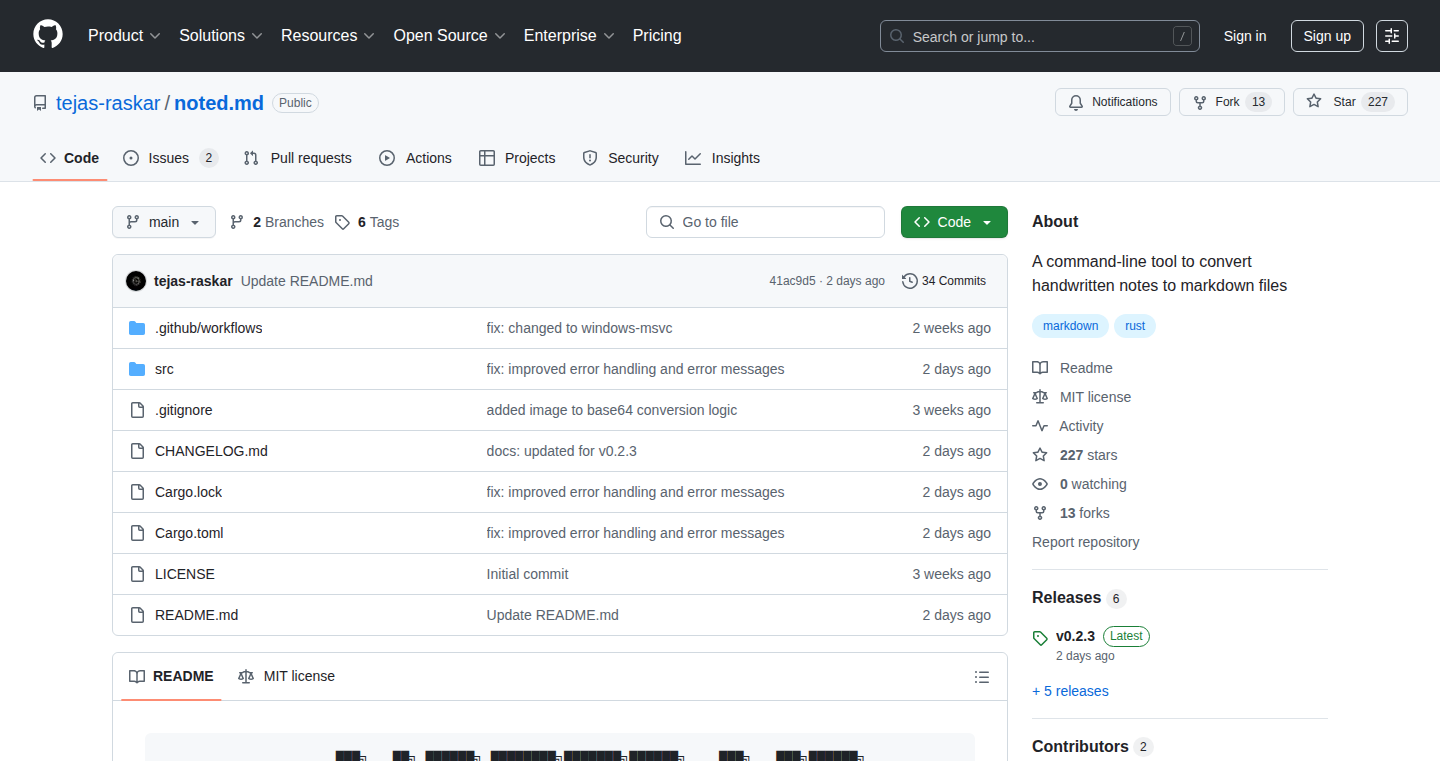1440x761 pixels.
Task: Expand the Enterprise menu
Action: click(570, 36)
